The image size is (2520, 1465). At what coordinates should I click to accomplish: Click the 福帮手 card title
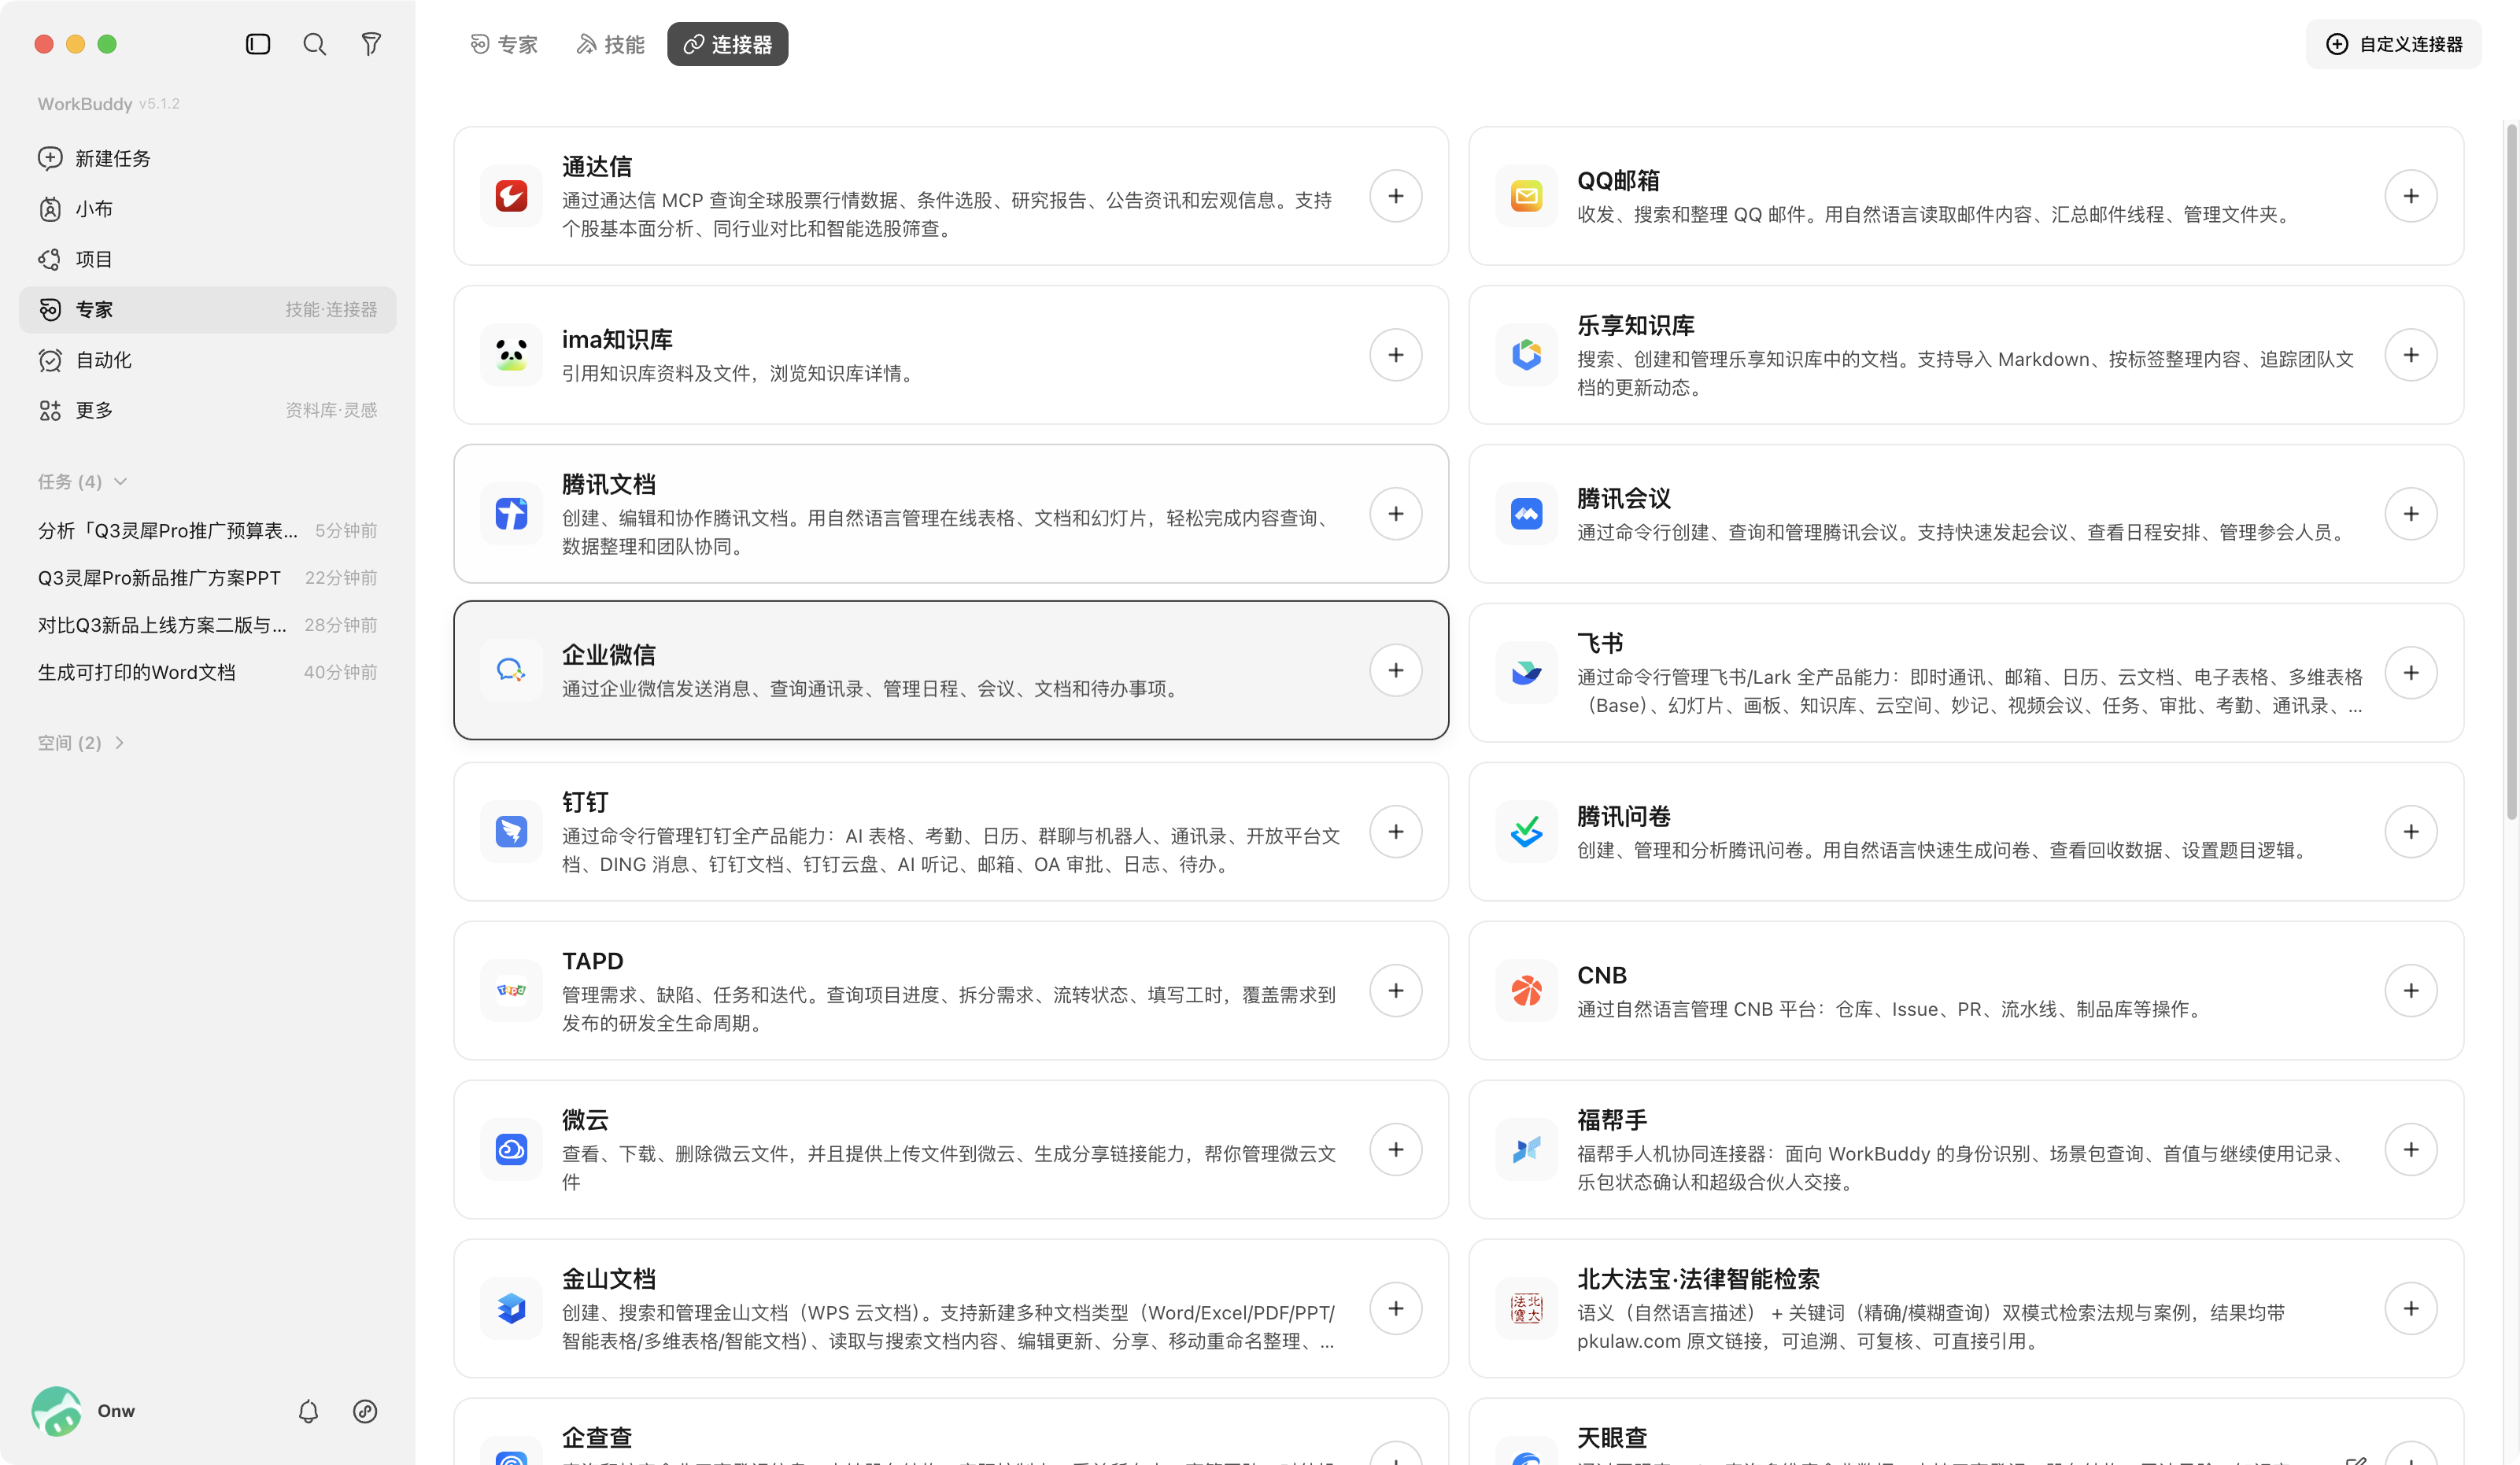click(x=1611, y=1120)
